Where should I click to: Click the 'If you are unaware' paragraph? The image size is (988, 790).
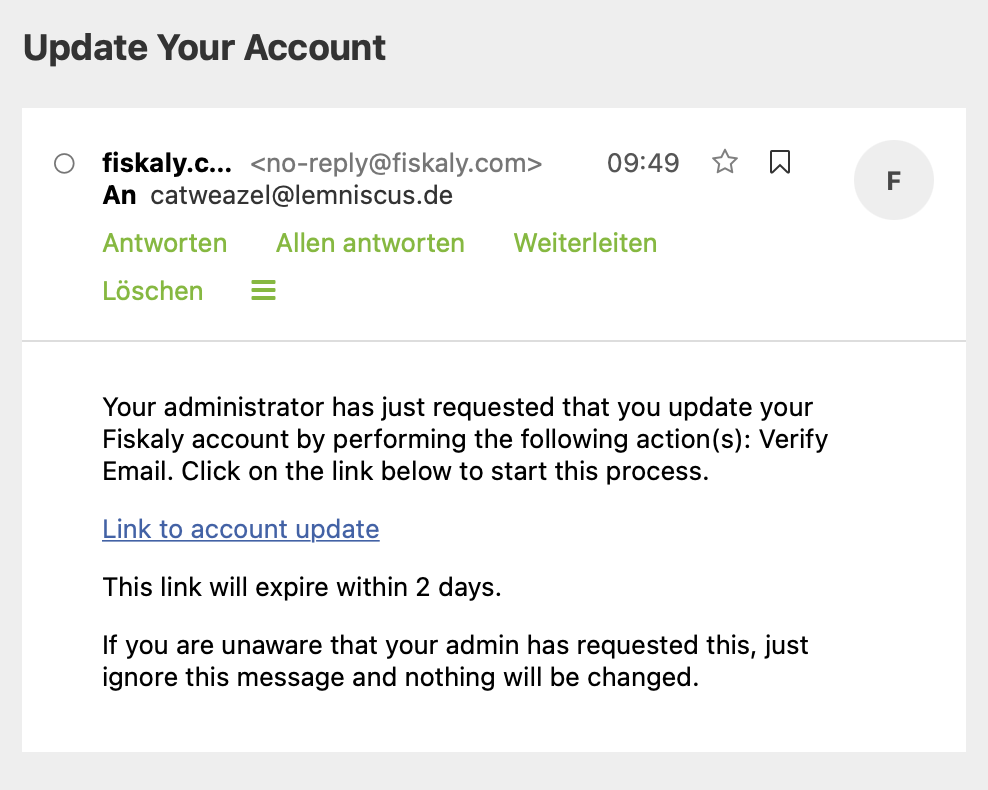pos(455,661)
